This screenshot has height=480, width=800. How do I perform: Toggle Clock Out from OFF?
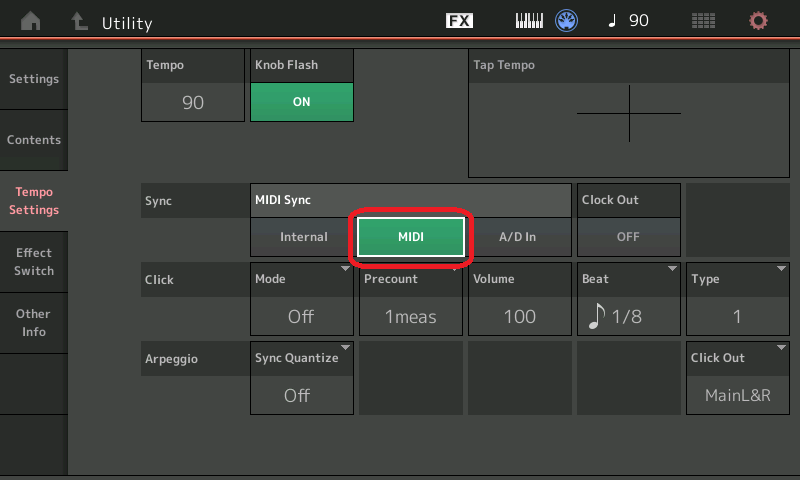point(628,237)
